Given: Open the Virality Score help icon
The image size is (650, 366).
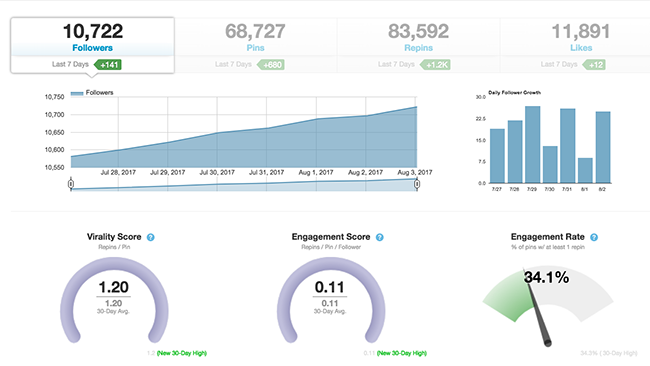Looking at the screenshot, I should click(x=151, y=238).
